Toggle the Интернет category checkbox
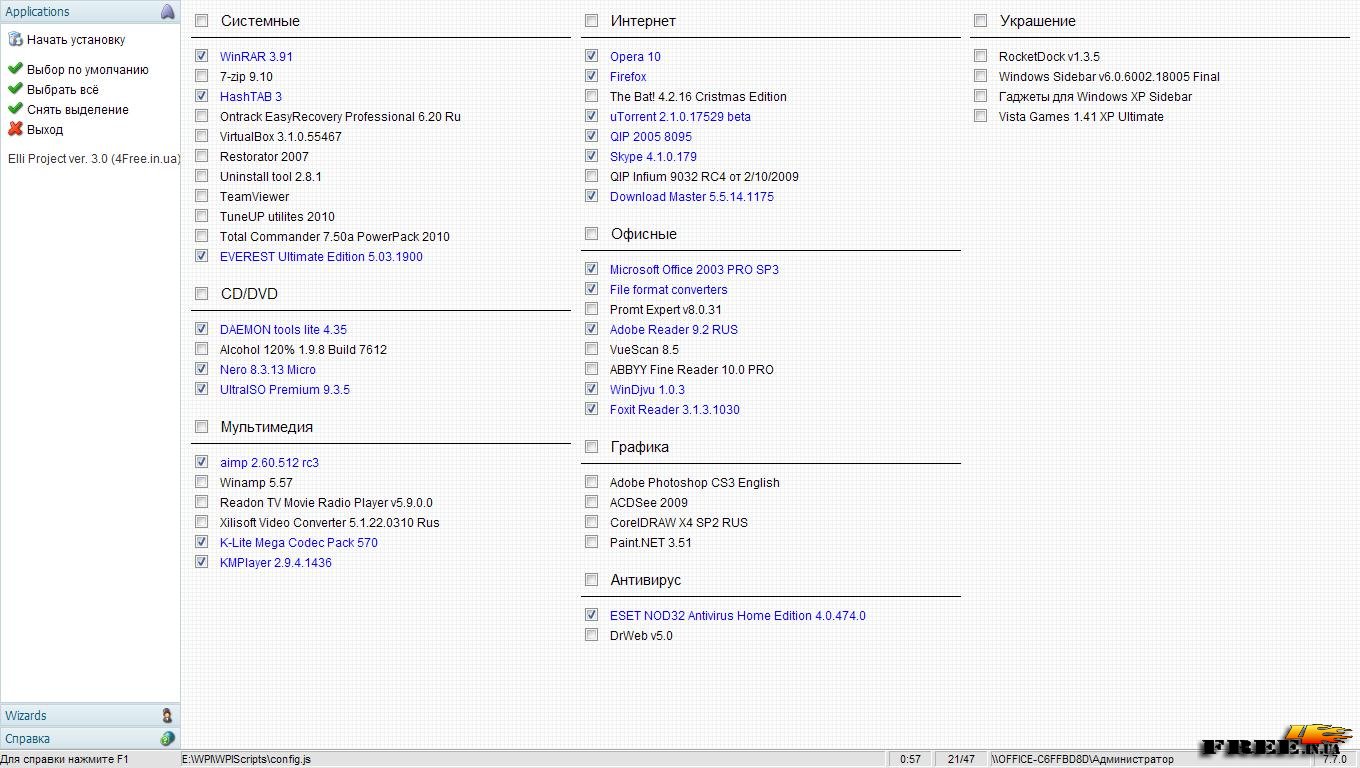 point(592,20)
